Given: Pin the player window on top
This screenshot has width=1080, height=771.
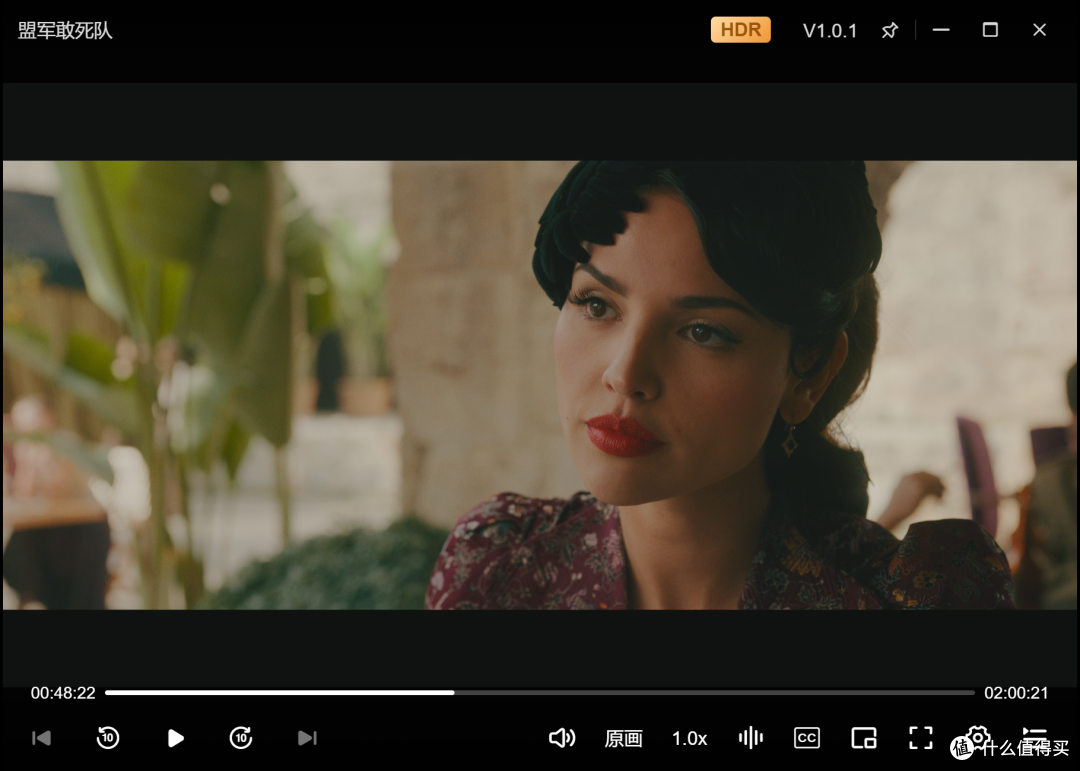Looking at the screenshot, I should coord(889,30).
